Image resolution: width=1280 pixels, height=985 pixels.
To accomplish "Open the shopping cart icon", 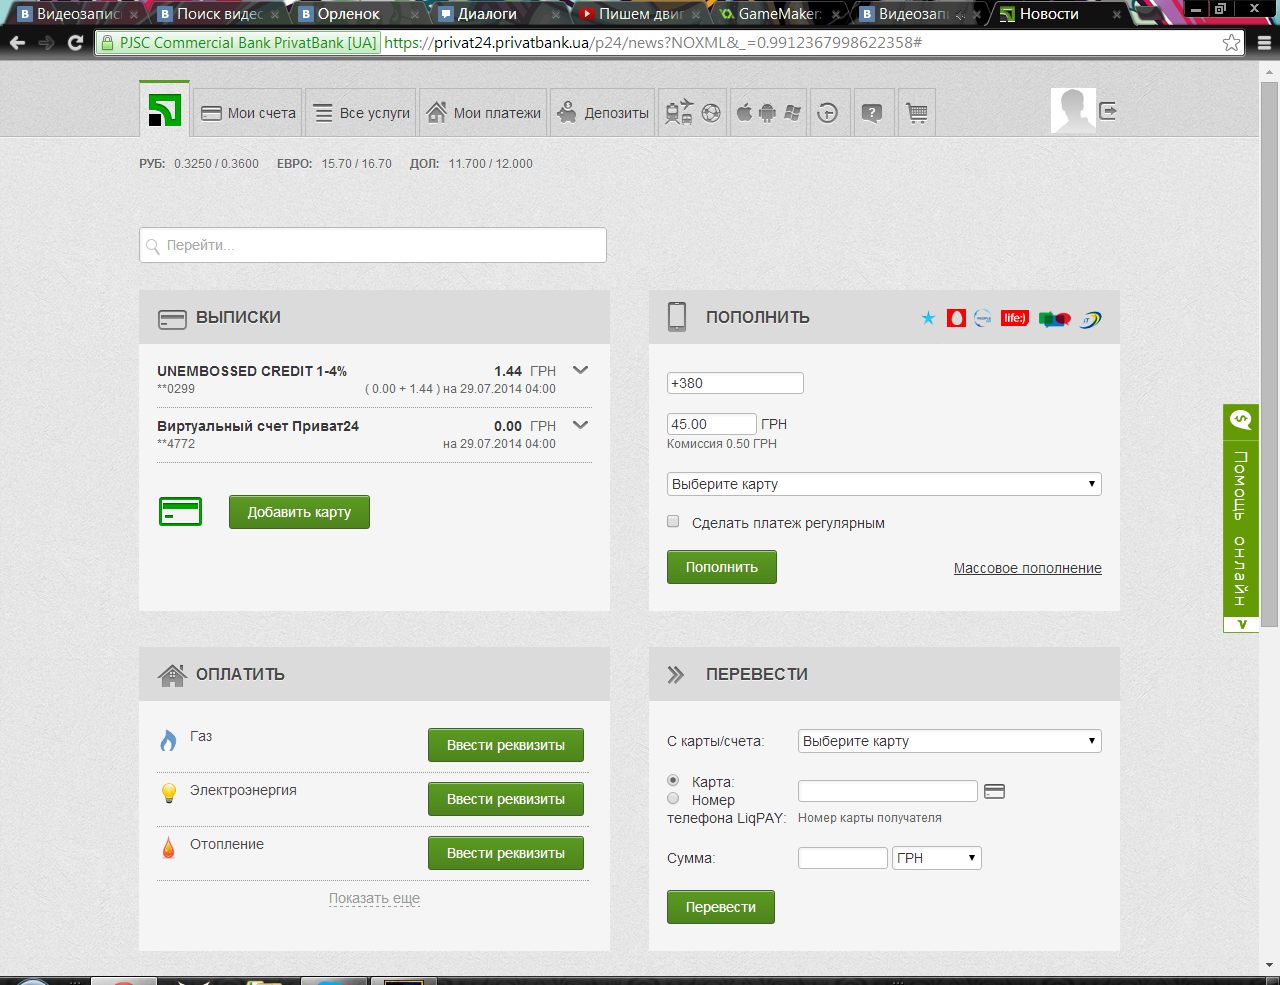I will point(917,113).
